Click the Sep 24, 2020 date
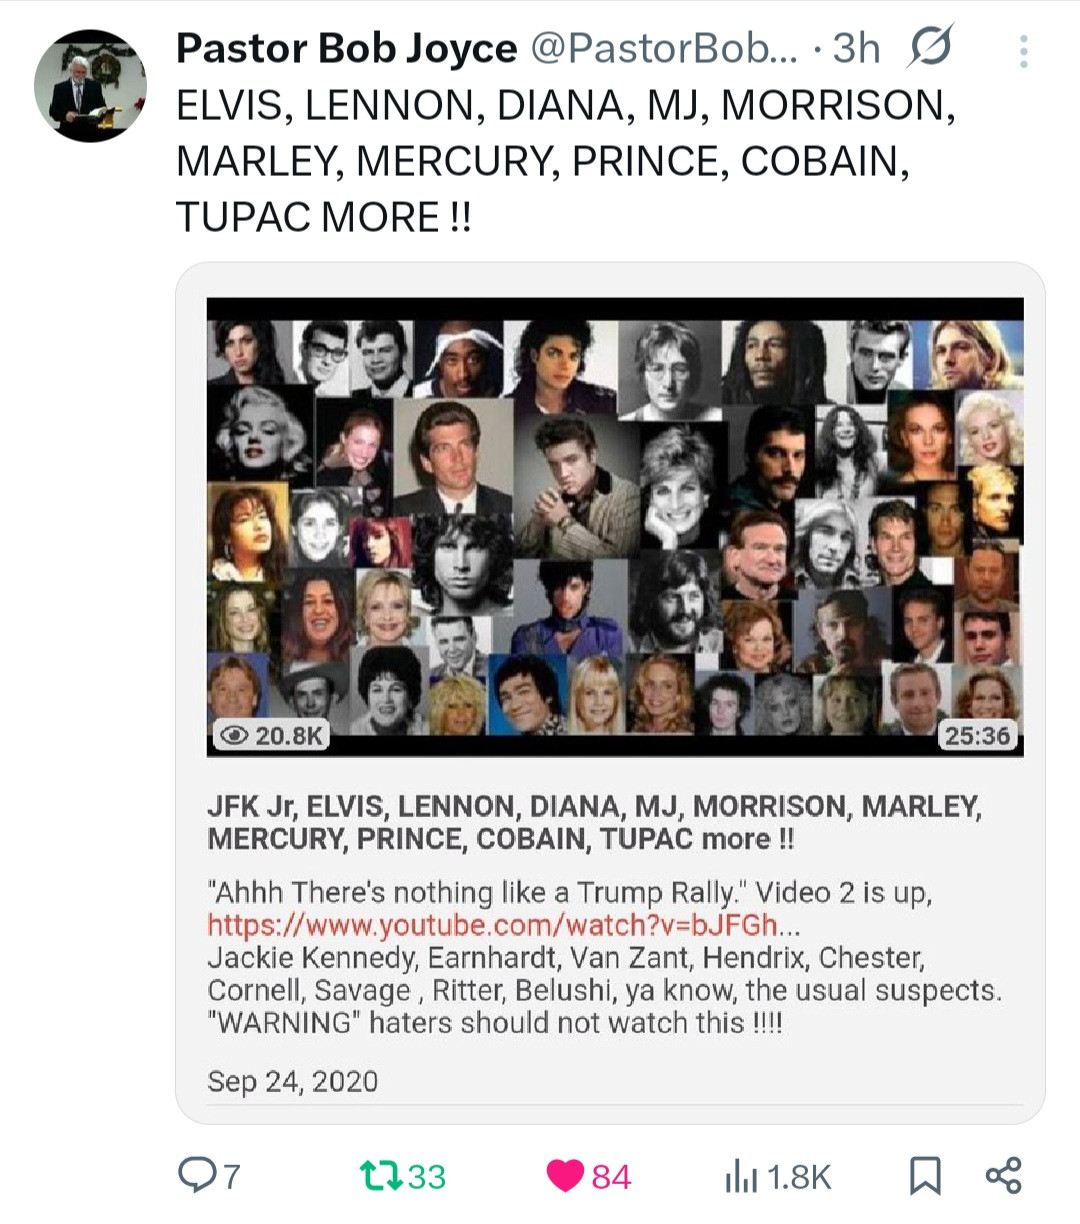 coord(293,1081)
